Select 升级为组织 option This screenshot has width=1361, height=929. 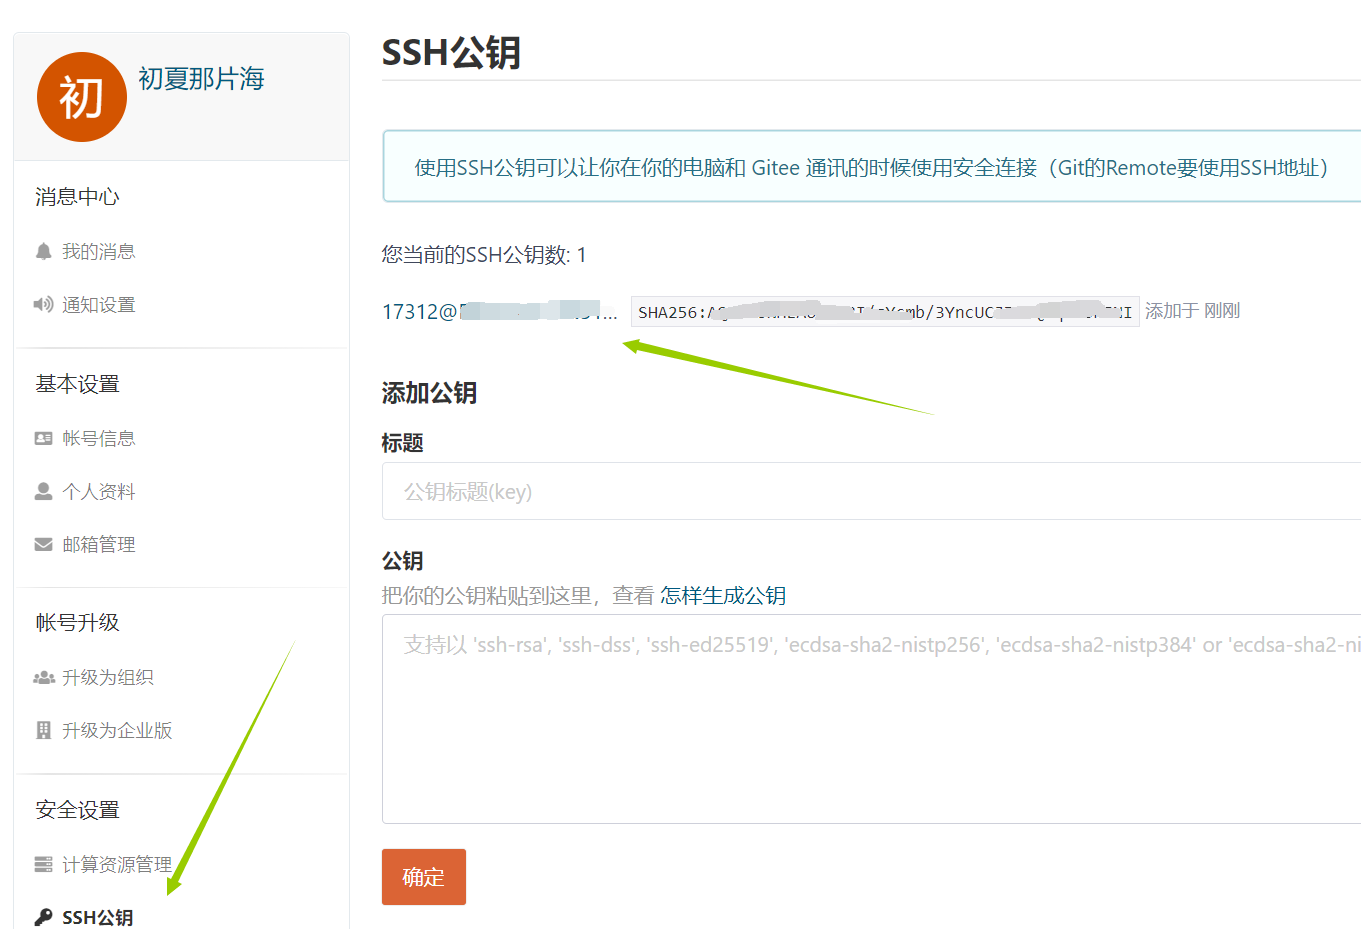coord(108,678)
